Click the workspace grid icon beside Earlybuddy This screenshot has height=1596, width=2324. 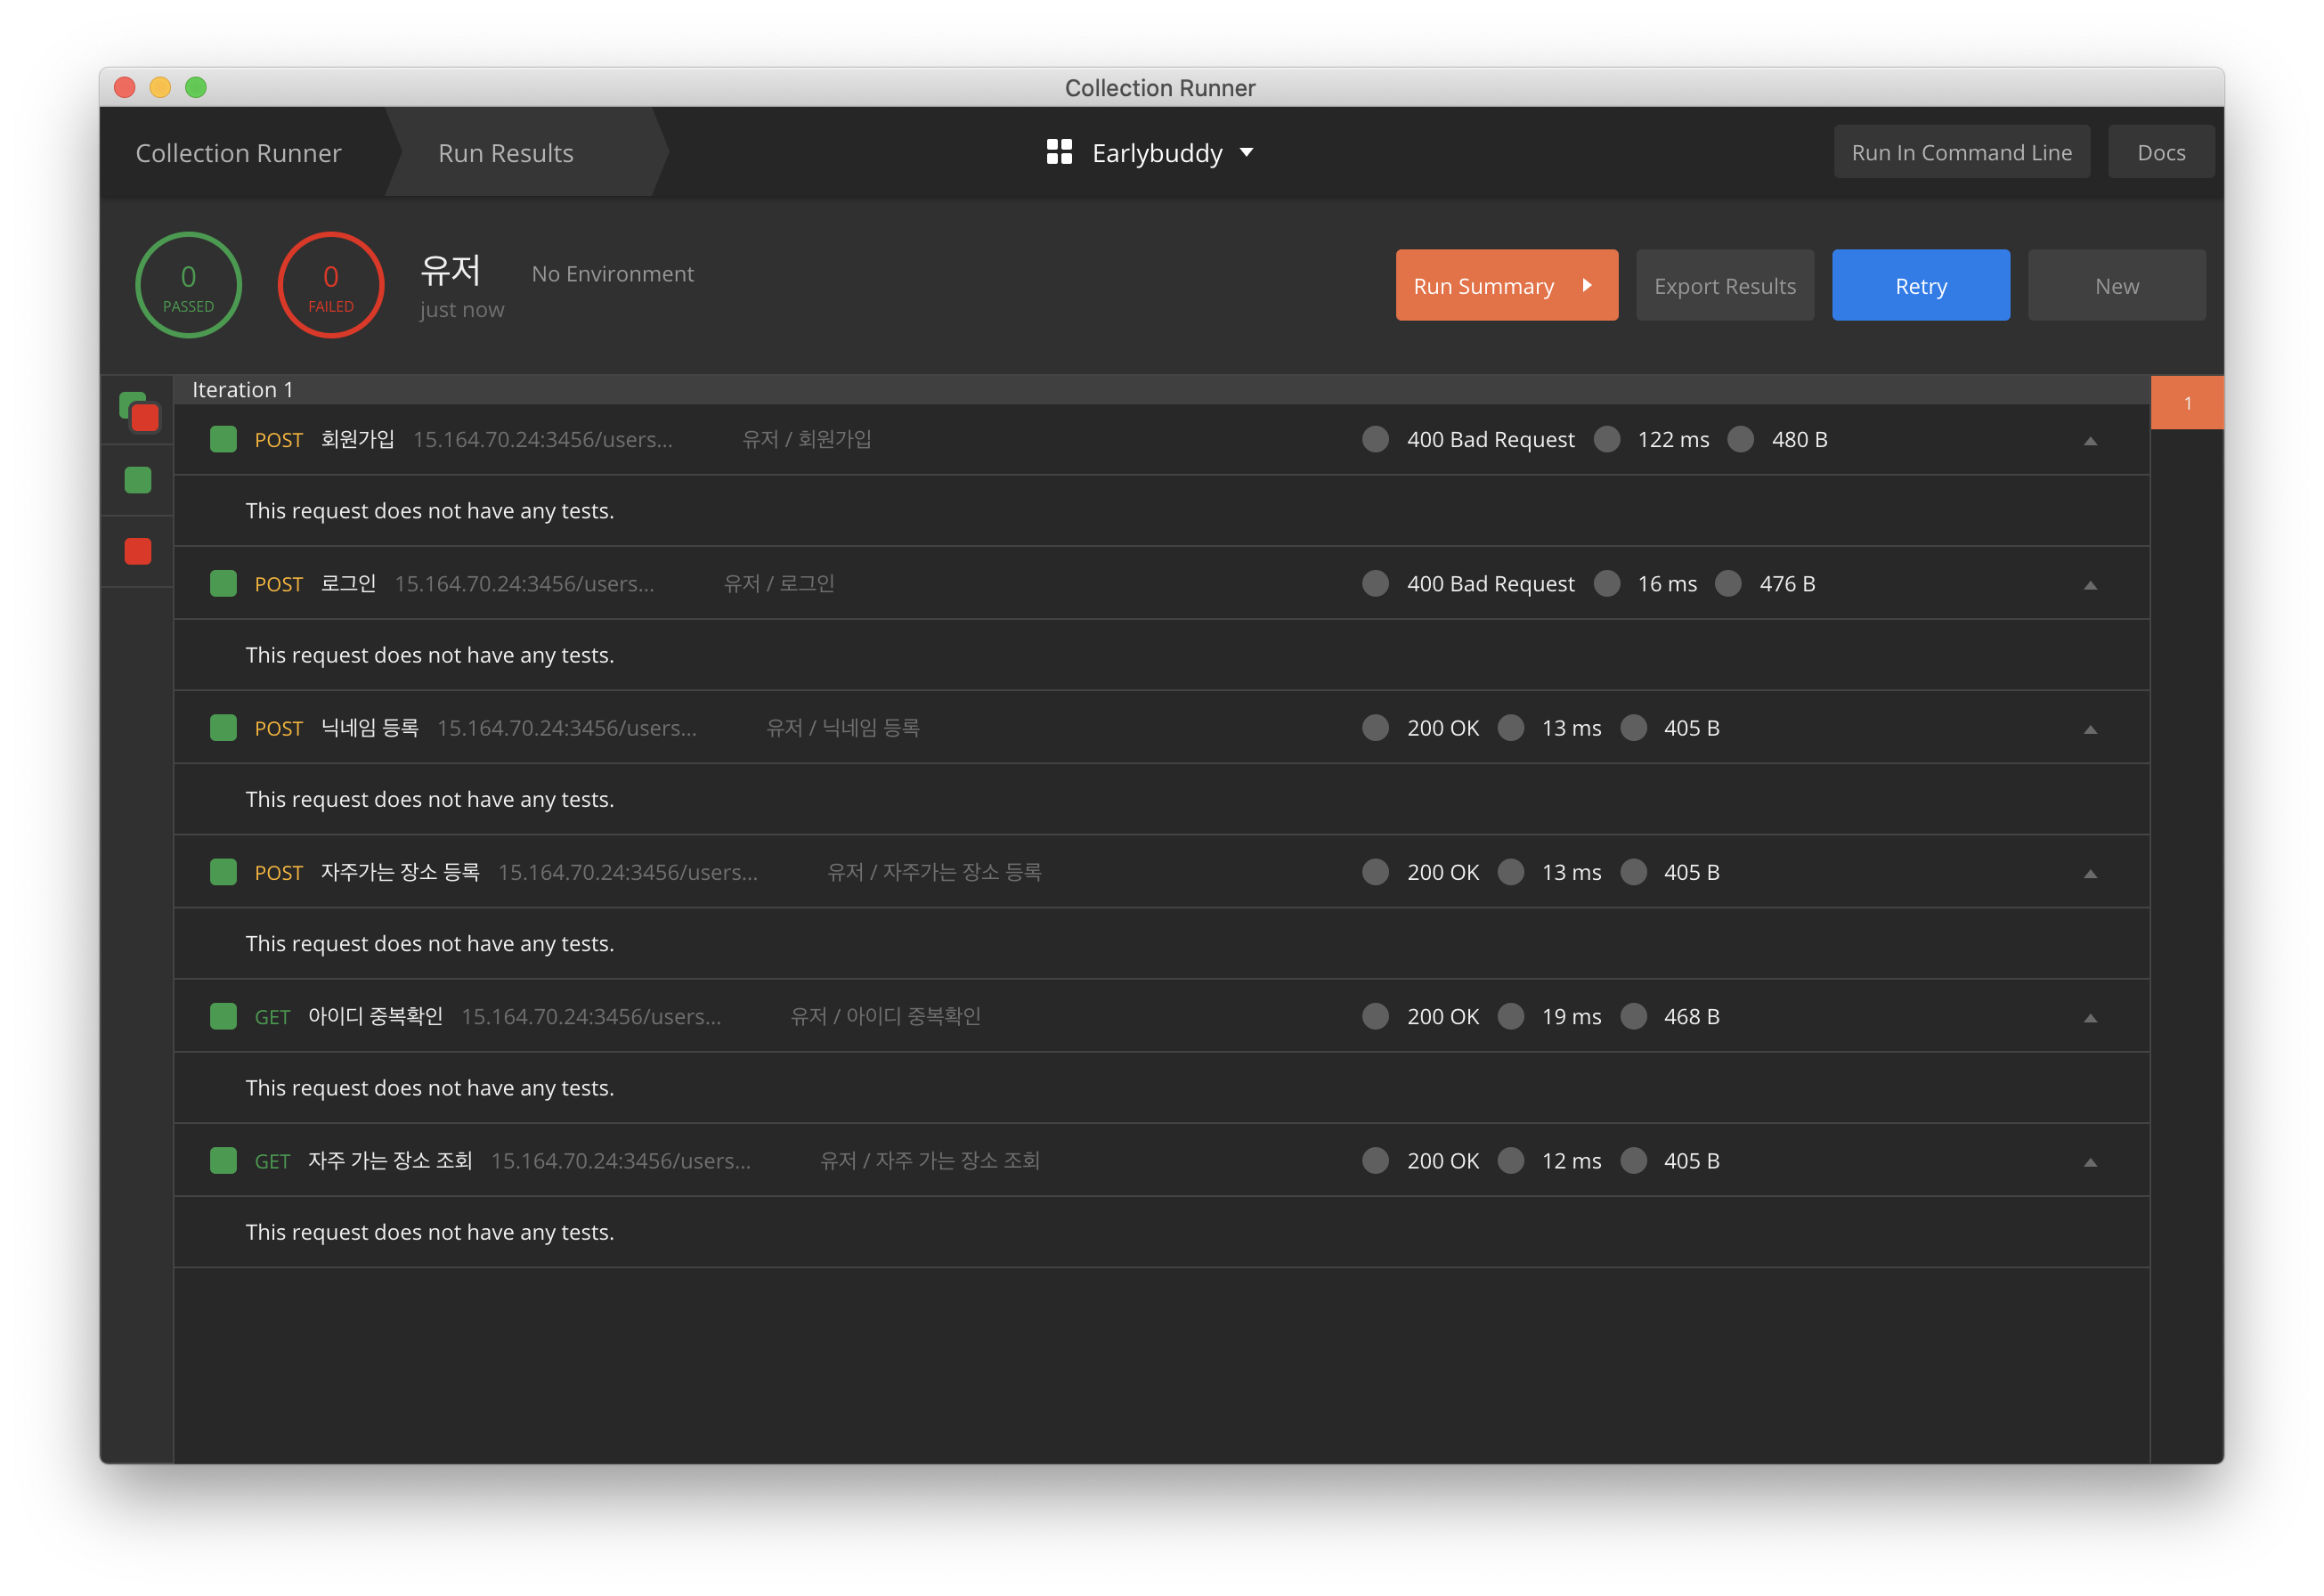tap(1059, 152)
